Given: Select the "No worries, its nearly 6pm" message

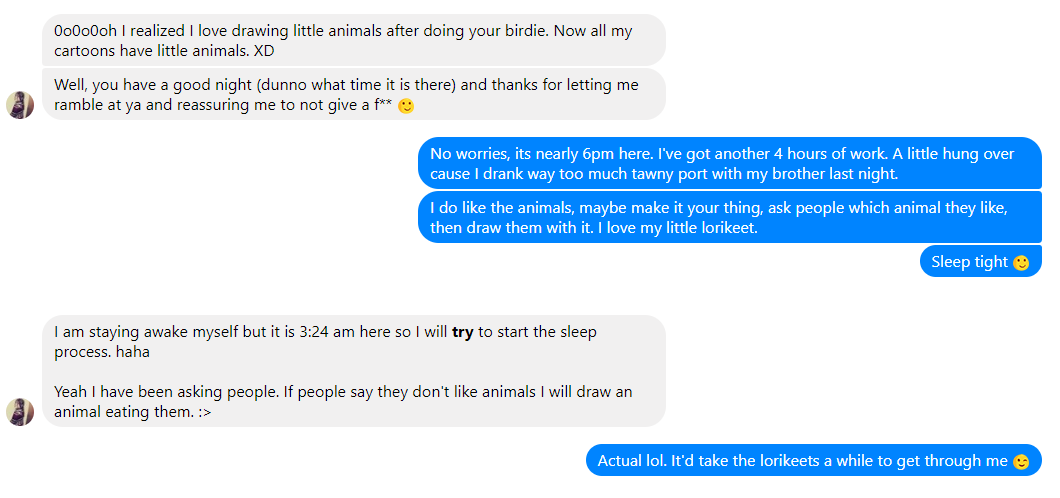Looking at the screenshot, I should click(729, 163).
